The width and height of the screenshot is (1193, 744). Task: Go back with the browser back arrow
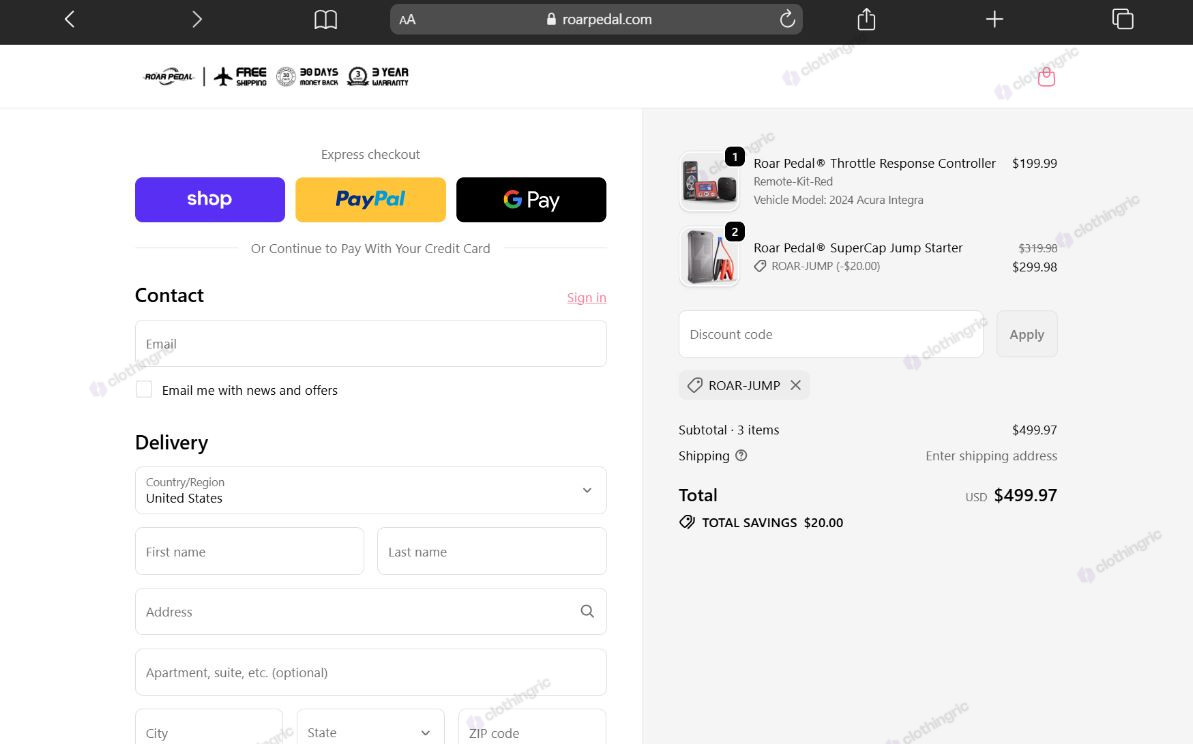tap(69, 19)
